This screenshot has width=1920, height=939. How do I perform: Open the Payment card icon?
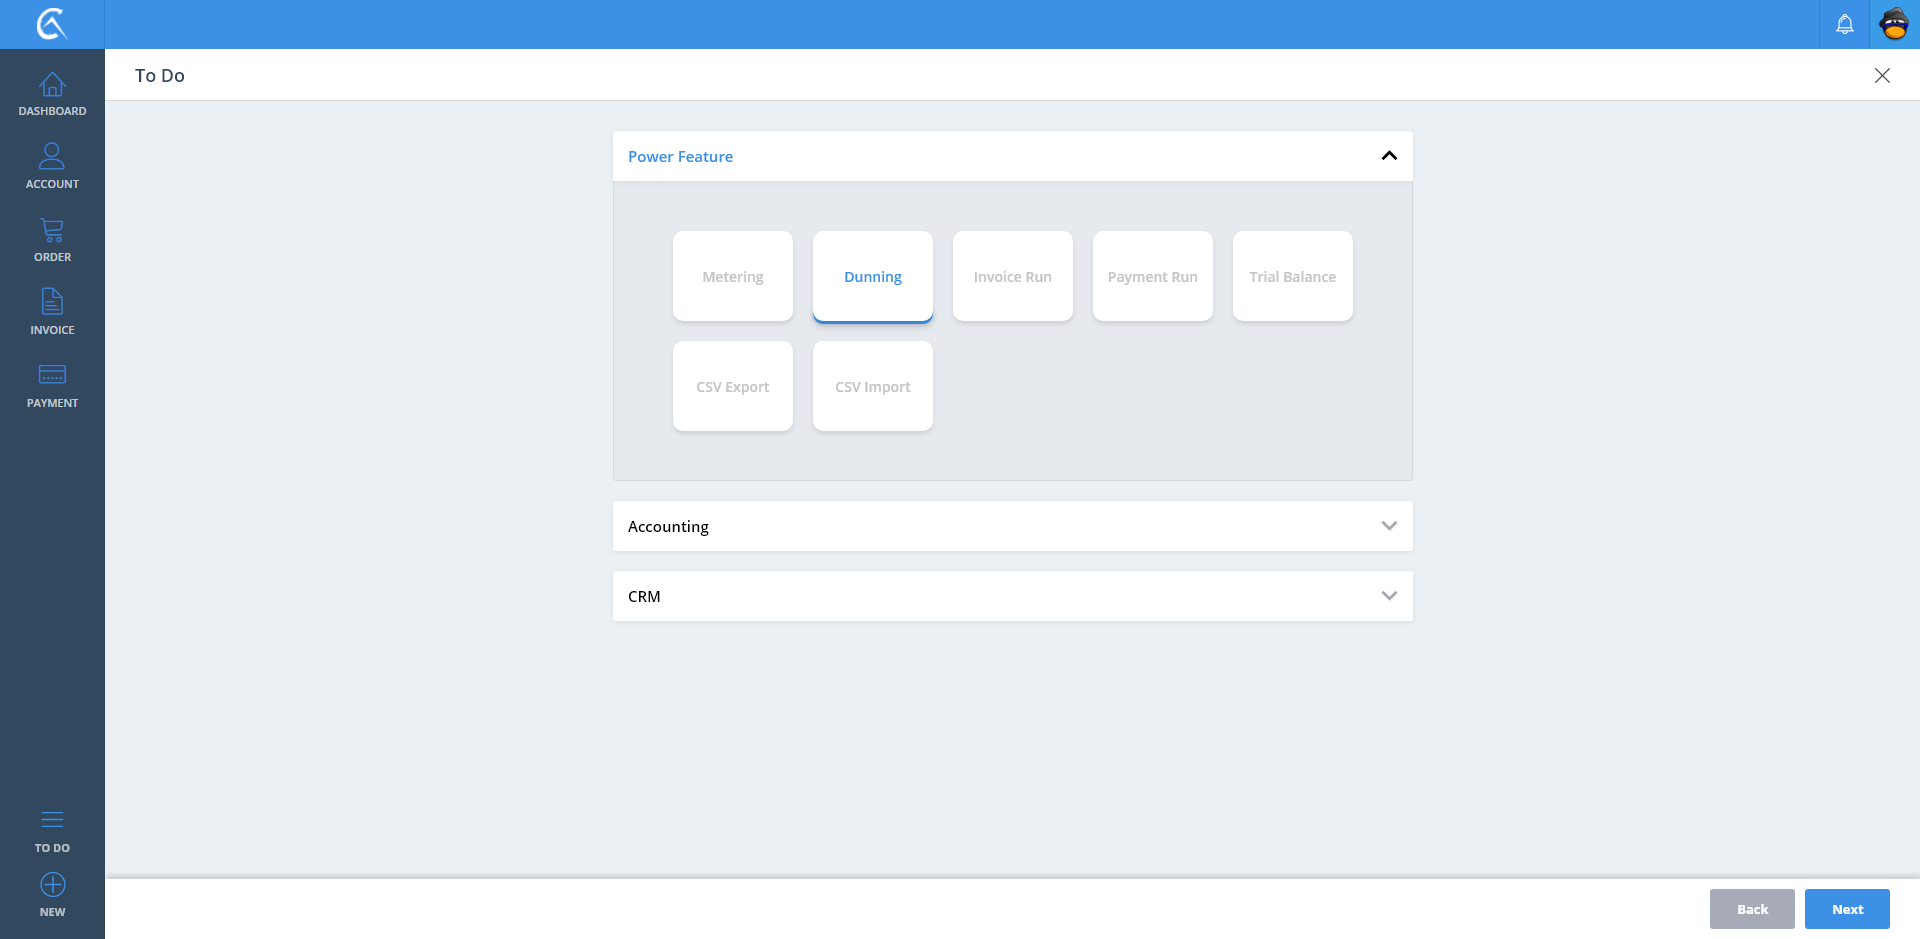[x=52, y=376]
